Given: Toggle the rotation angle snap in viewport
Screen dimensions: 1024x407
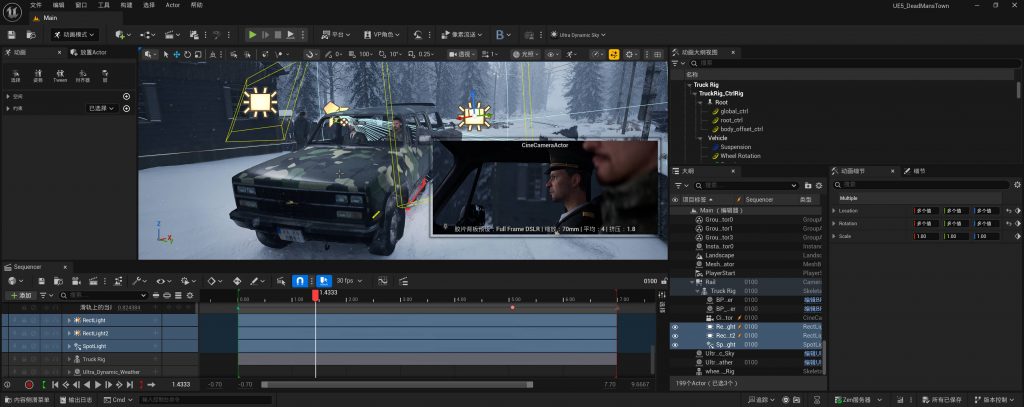Looking at the screenshot, I should coord(380,54).
